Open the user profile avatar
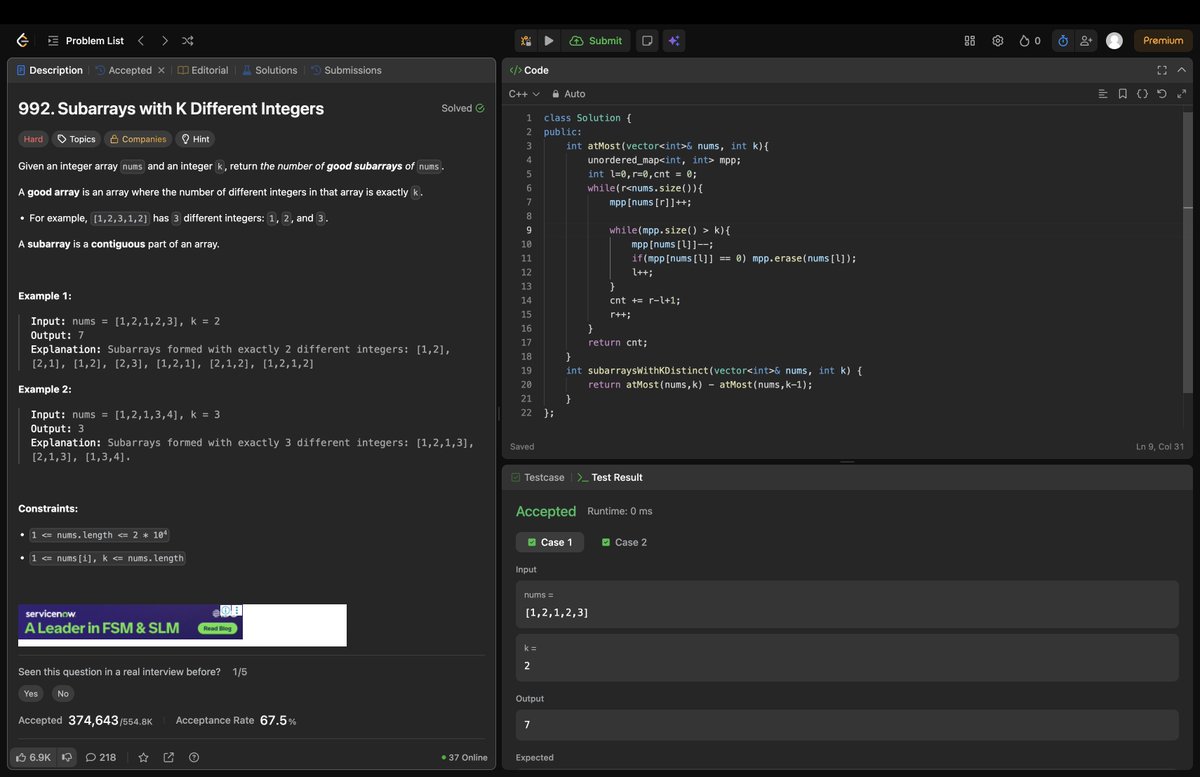1200x777 pixels. pos(1114,41)
